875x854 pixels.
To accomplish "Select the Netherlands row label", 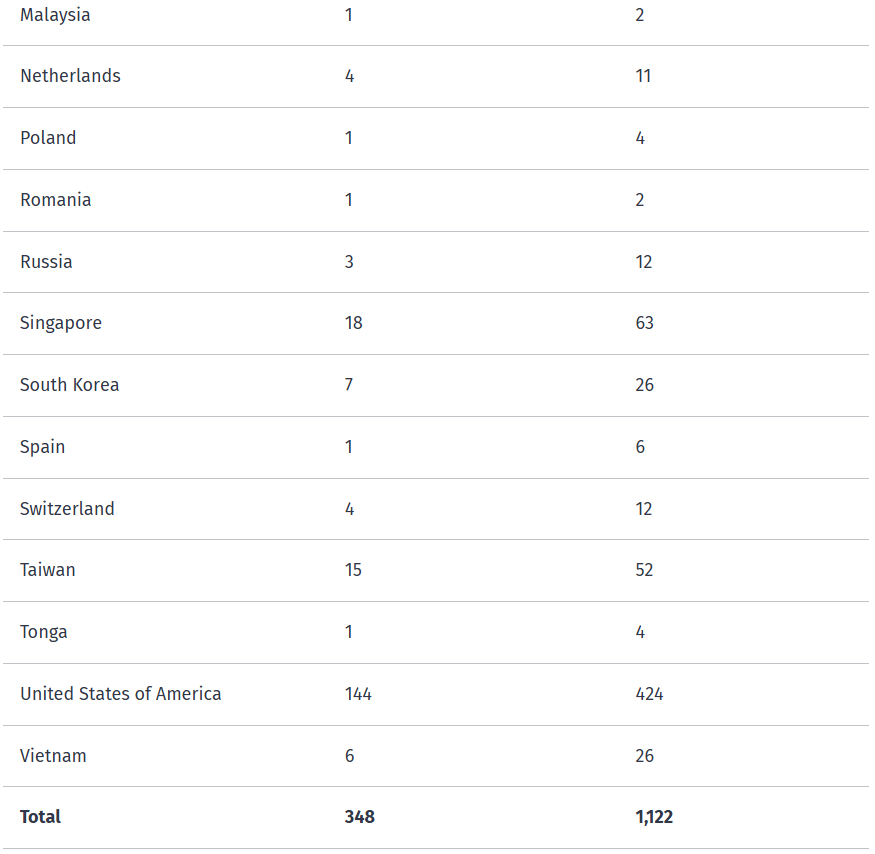I will coord(70,76).
